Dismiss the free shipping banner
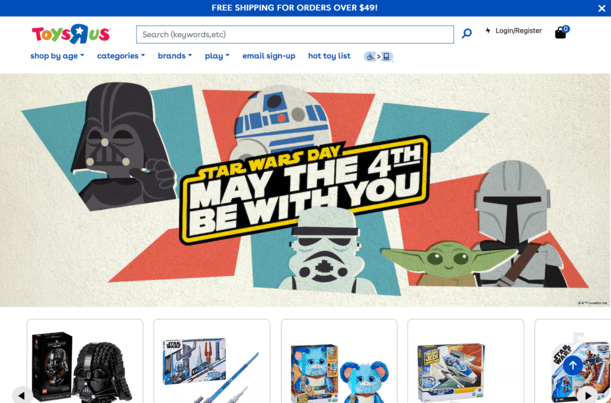The height and width of the screenshot is (403, 611). pos(602,8)
